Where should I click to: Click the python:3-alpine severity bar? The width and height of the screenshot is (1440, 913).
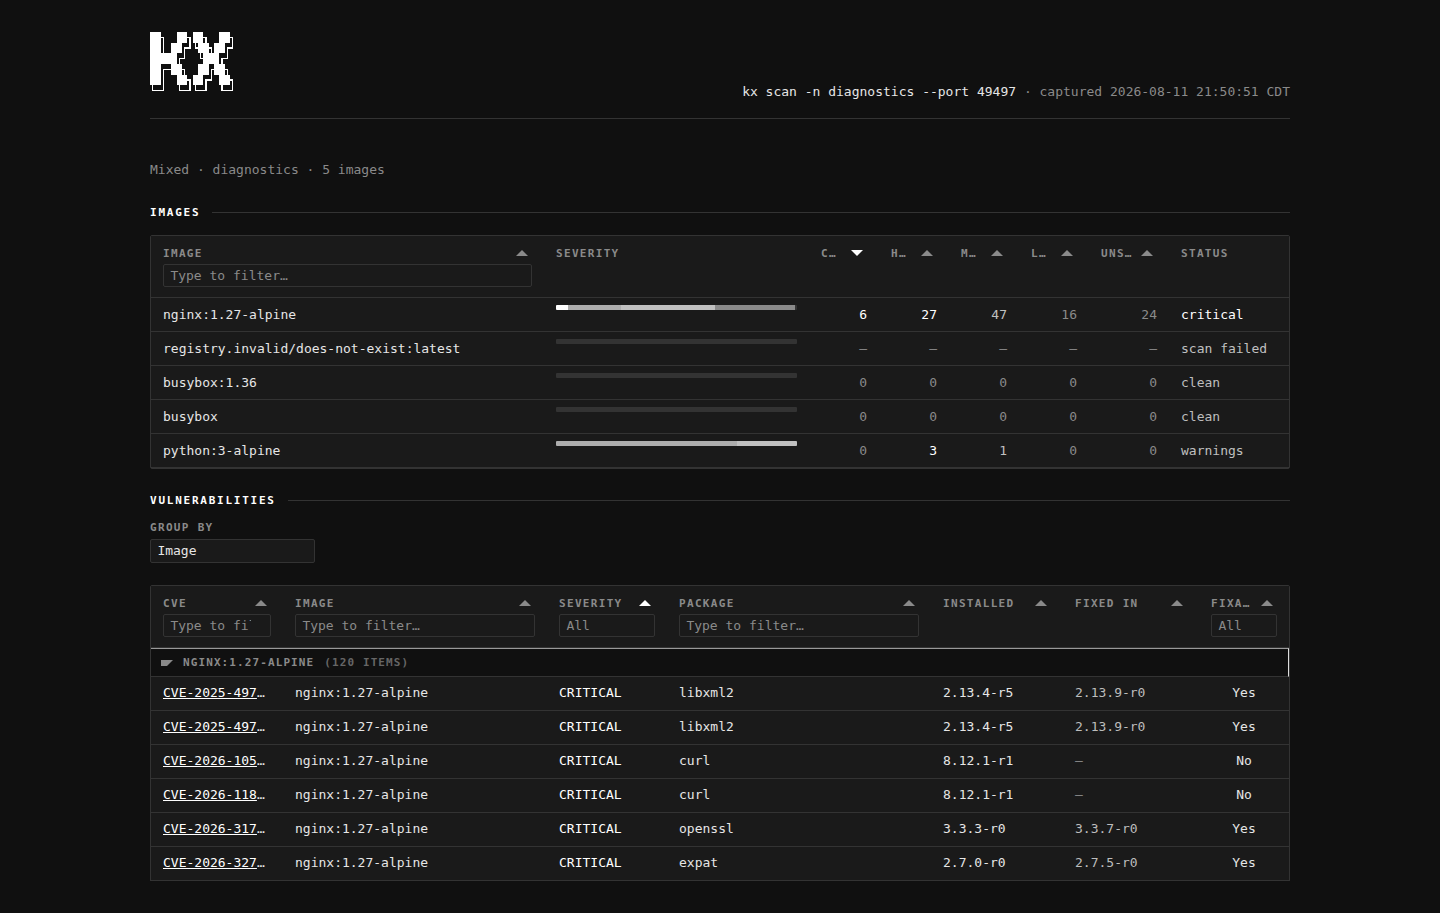[x=676, y=443]
